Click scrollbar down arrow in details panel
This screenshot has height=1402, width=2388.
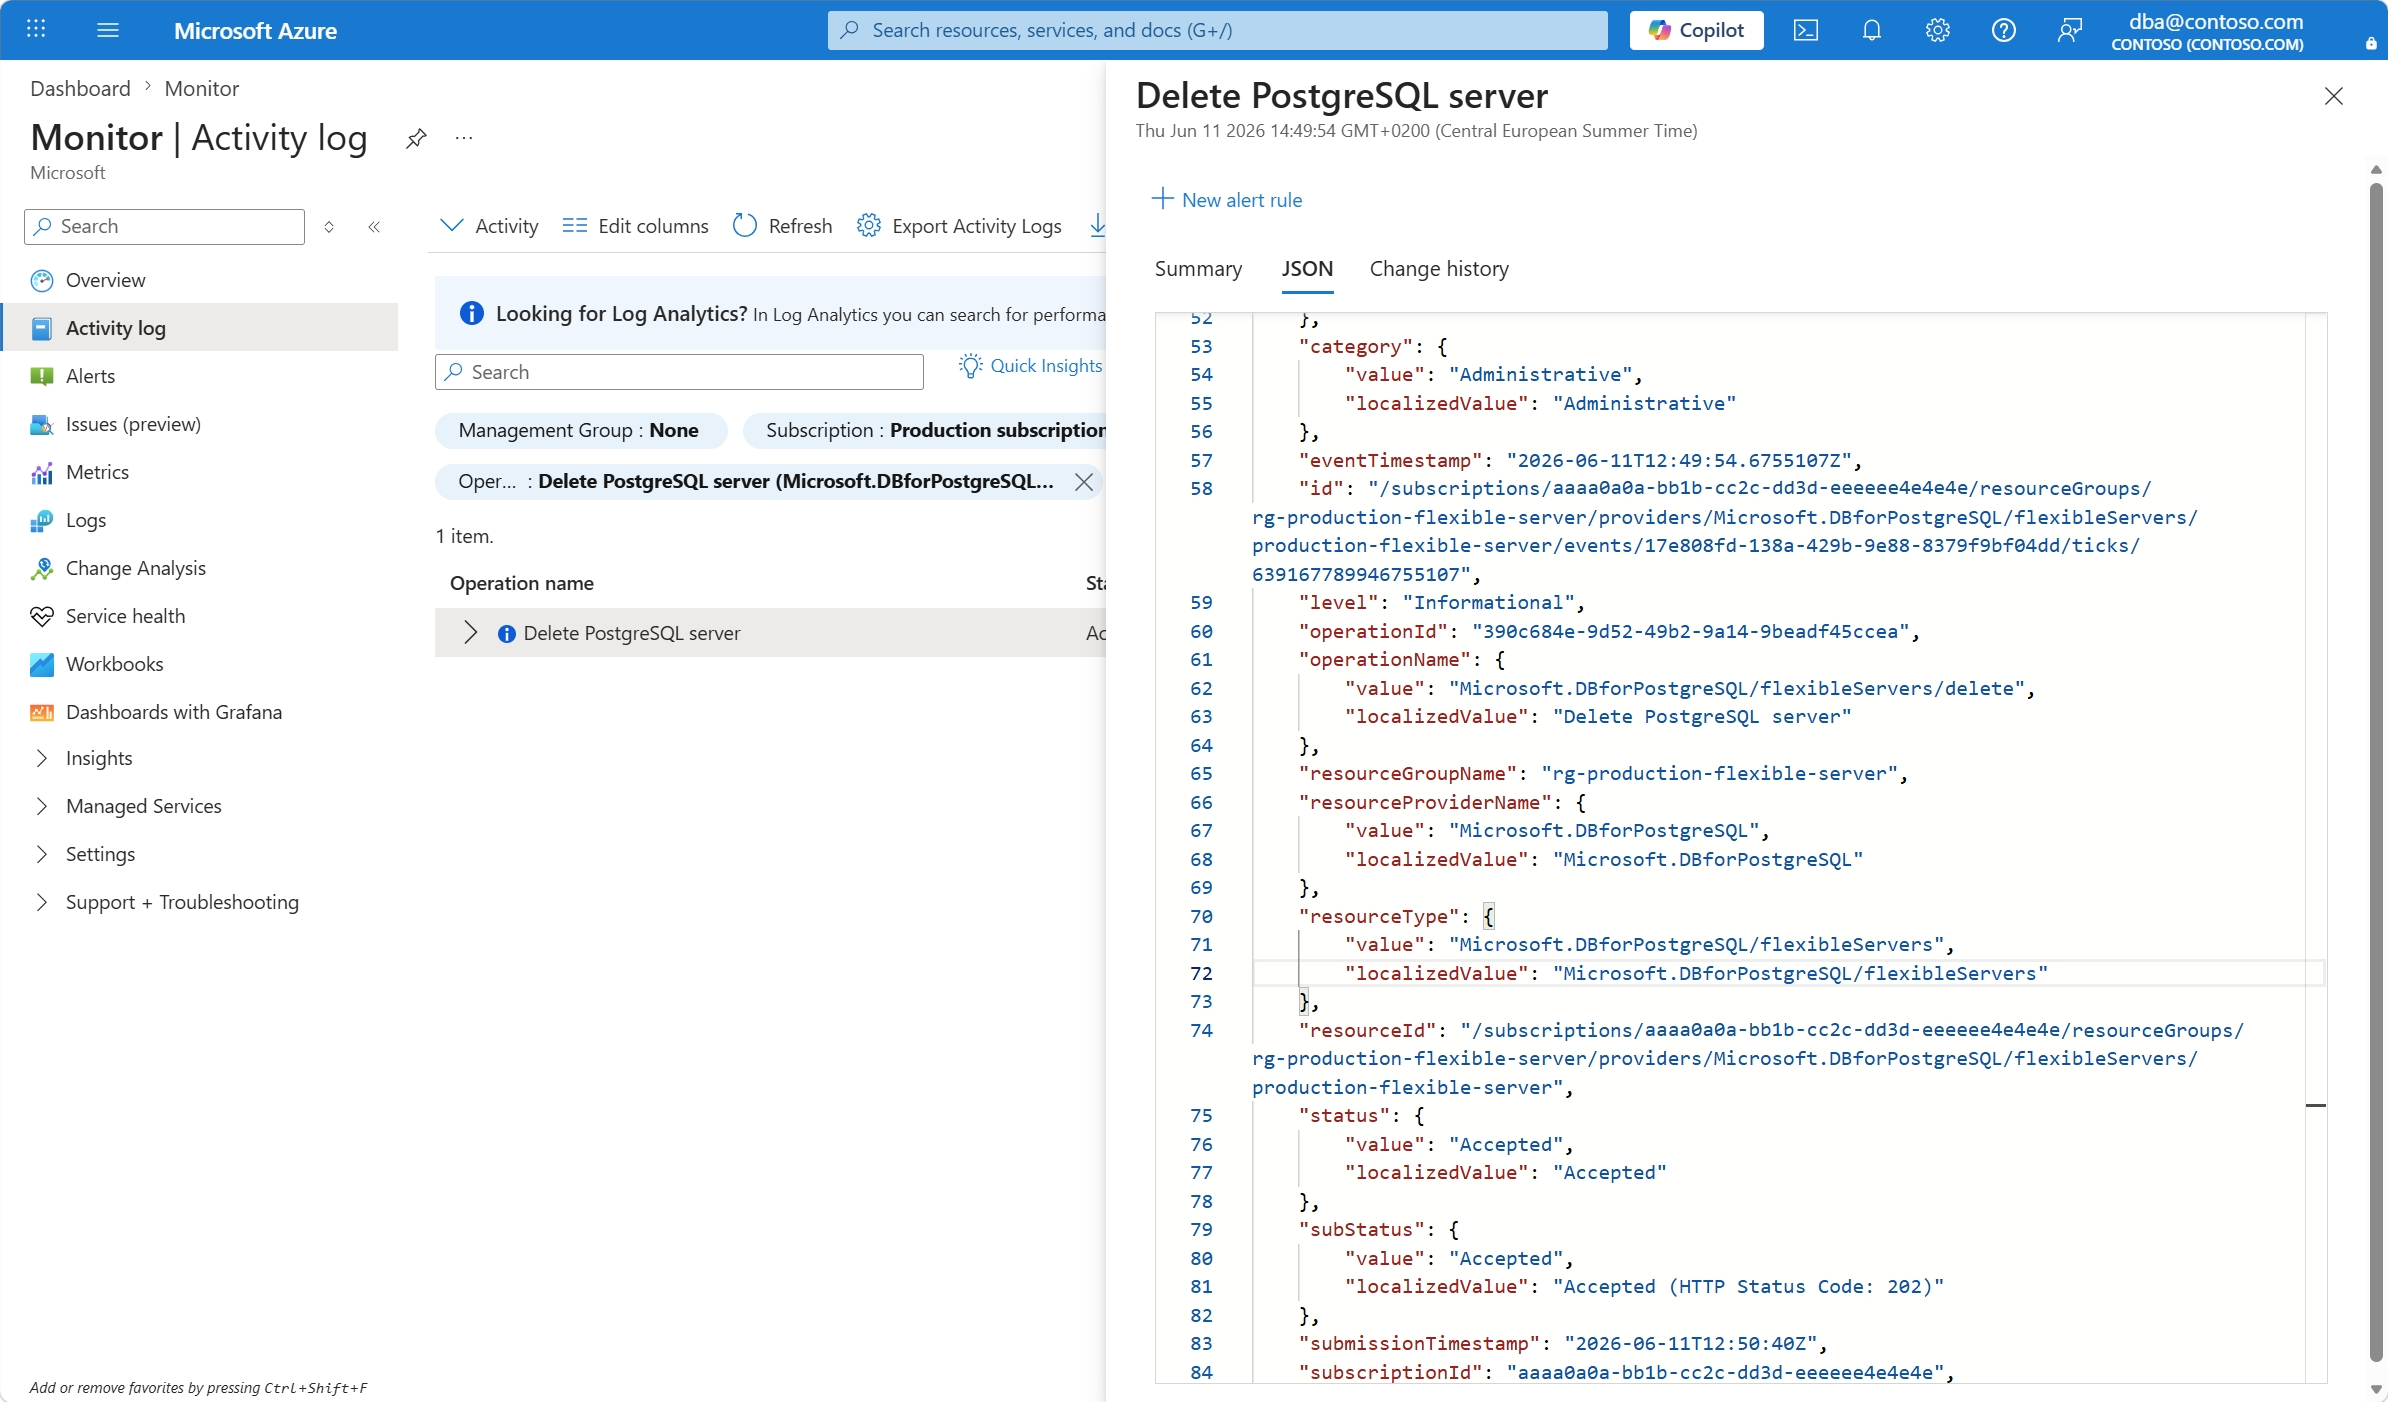point(2376,1390)
